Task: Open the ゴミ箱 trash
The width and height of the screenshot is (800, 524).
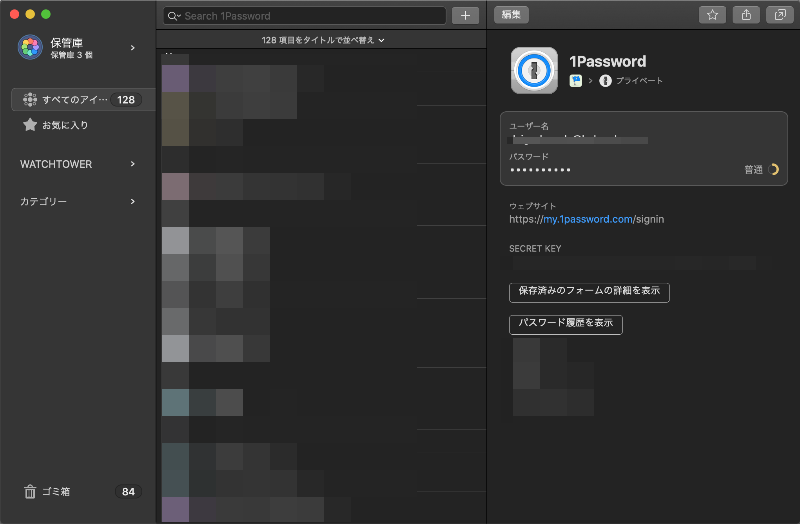Action: pyautogui.click(x=56, y=491)
